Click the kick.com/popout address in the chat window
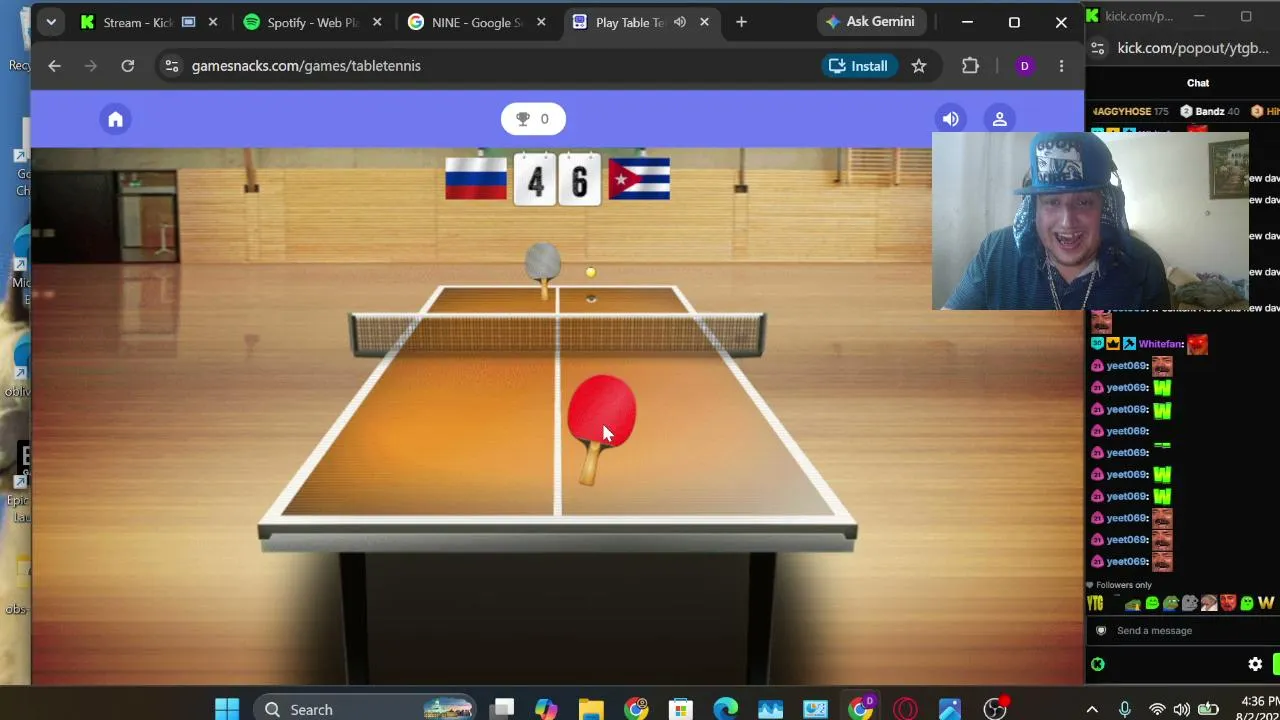Screen dimensions: 1280x720 [1192, 48]
